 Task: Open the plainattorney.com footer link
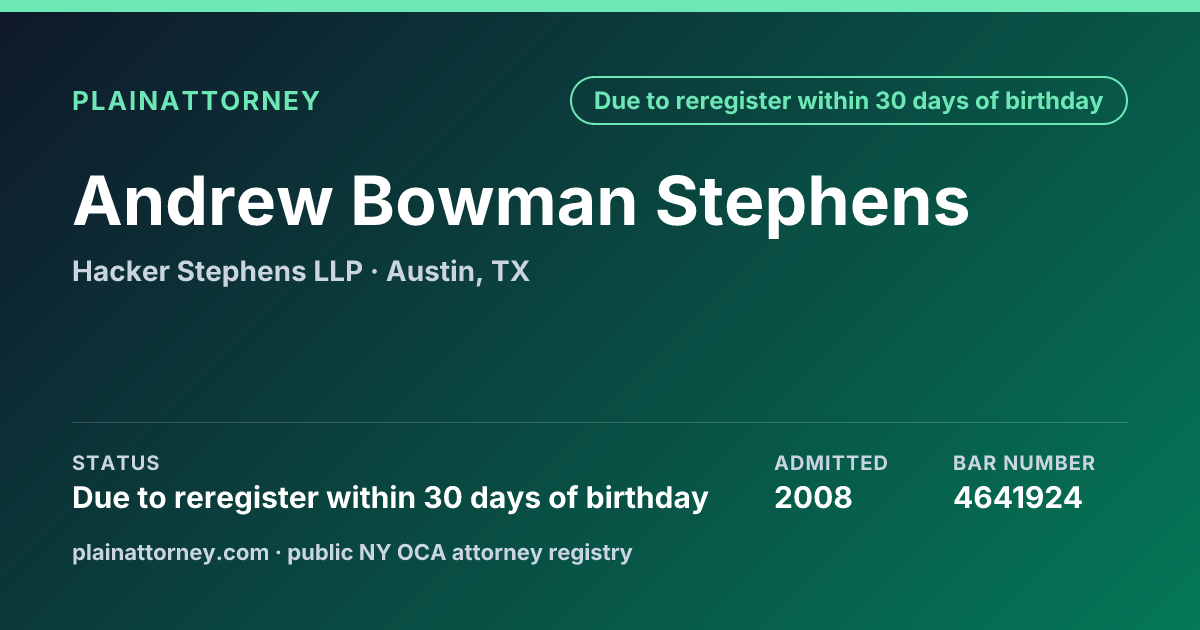click(170, 552)
